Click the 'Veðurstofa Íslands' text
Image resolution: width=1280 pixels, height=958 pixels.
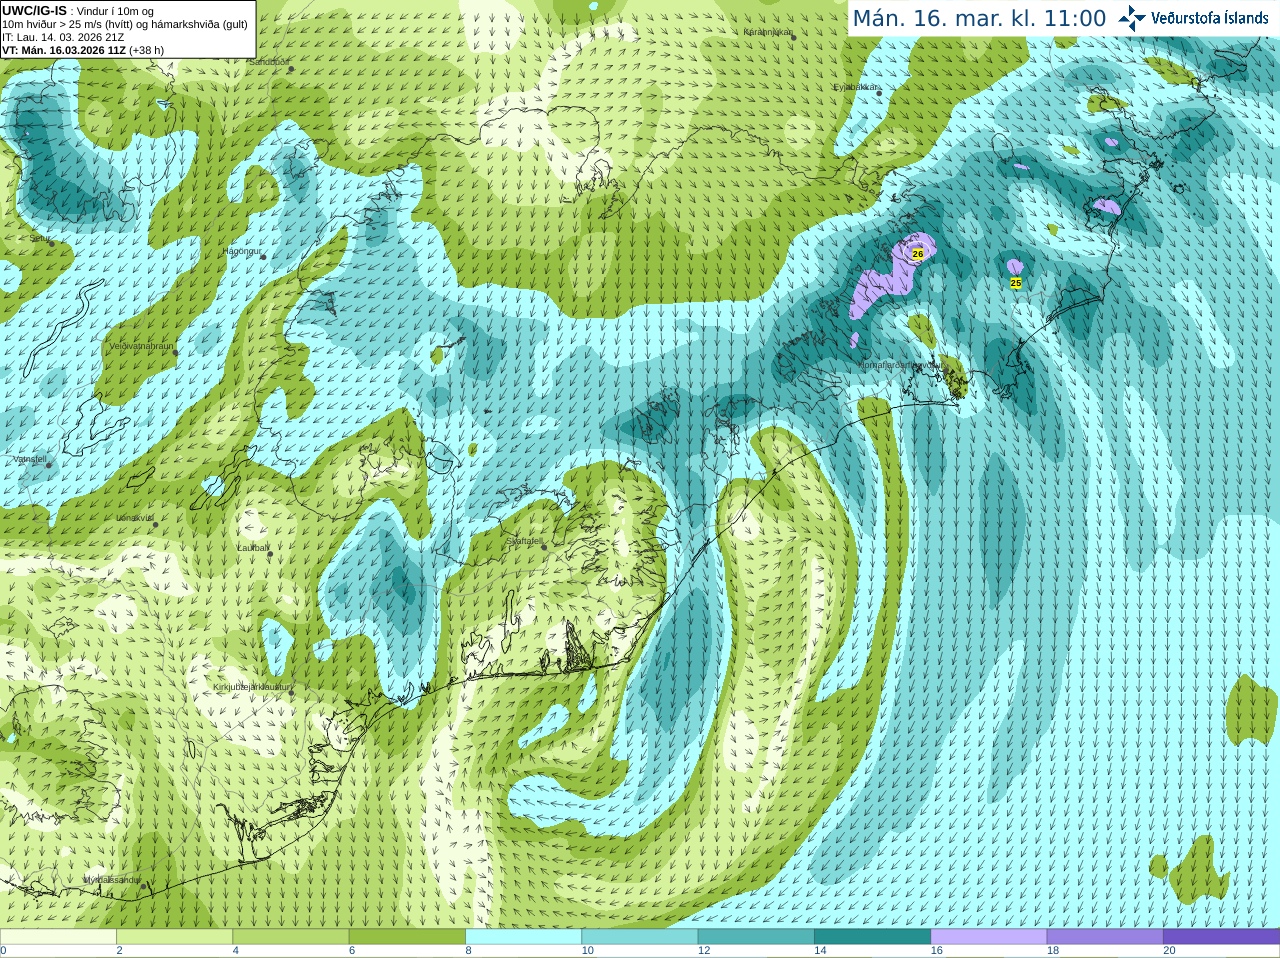click(x=1210, y=18)
